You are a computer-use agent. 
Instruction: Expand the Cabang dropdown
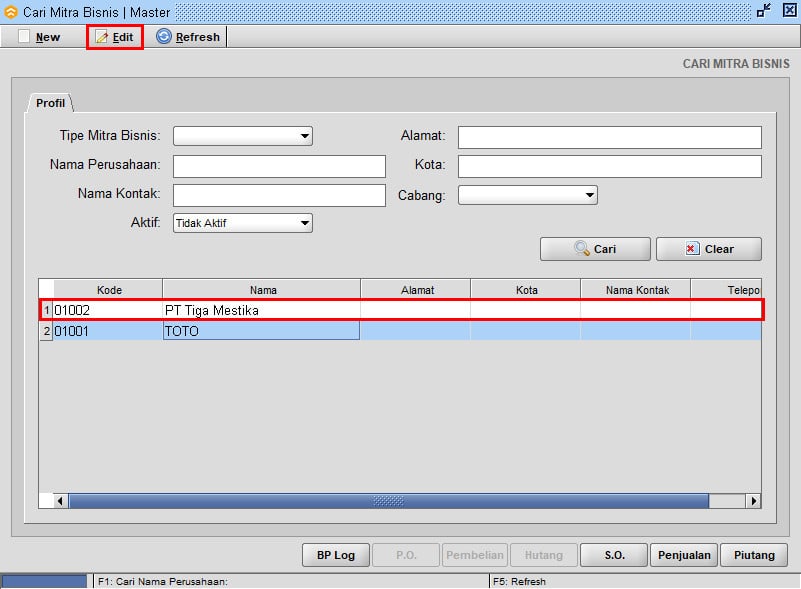590,195
